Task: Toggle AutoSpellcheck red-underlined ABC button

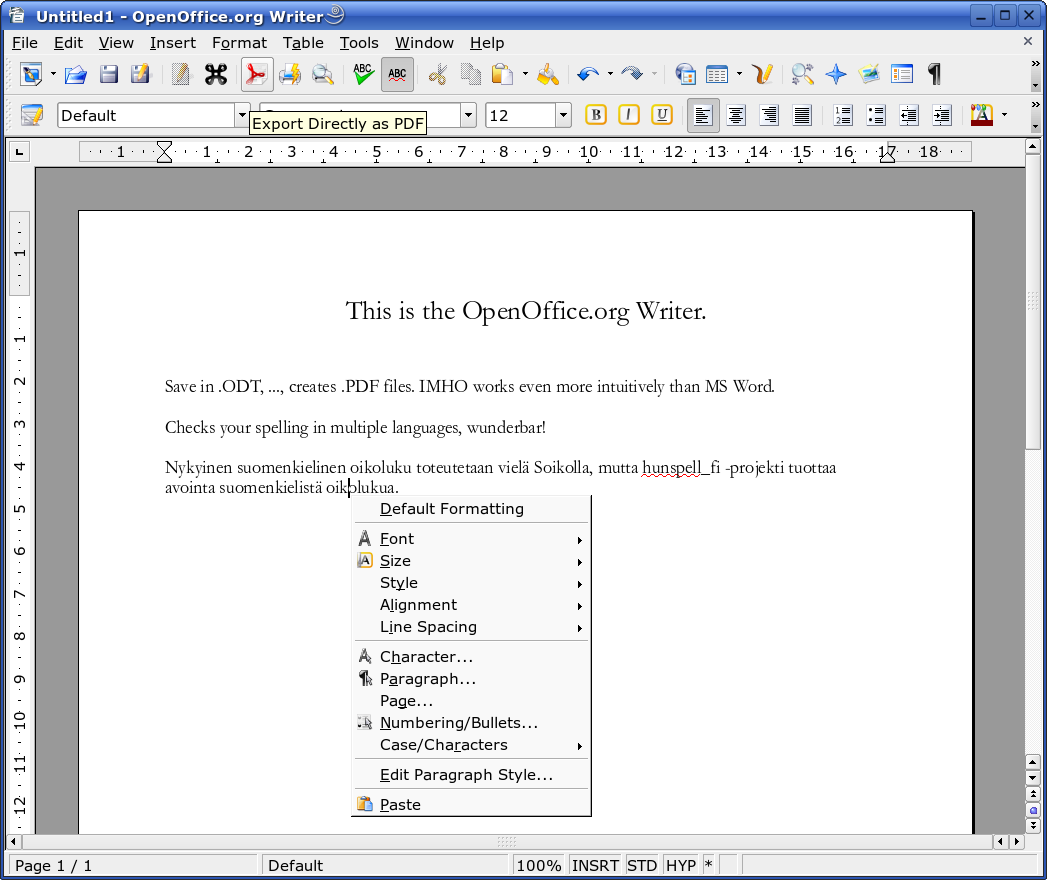Action: (397, 74)
